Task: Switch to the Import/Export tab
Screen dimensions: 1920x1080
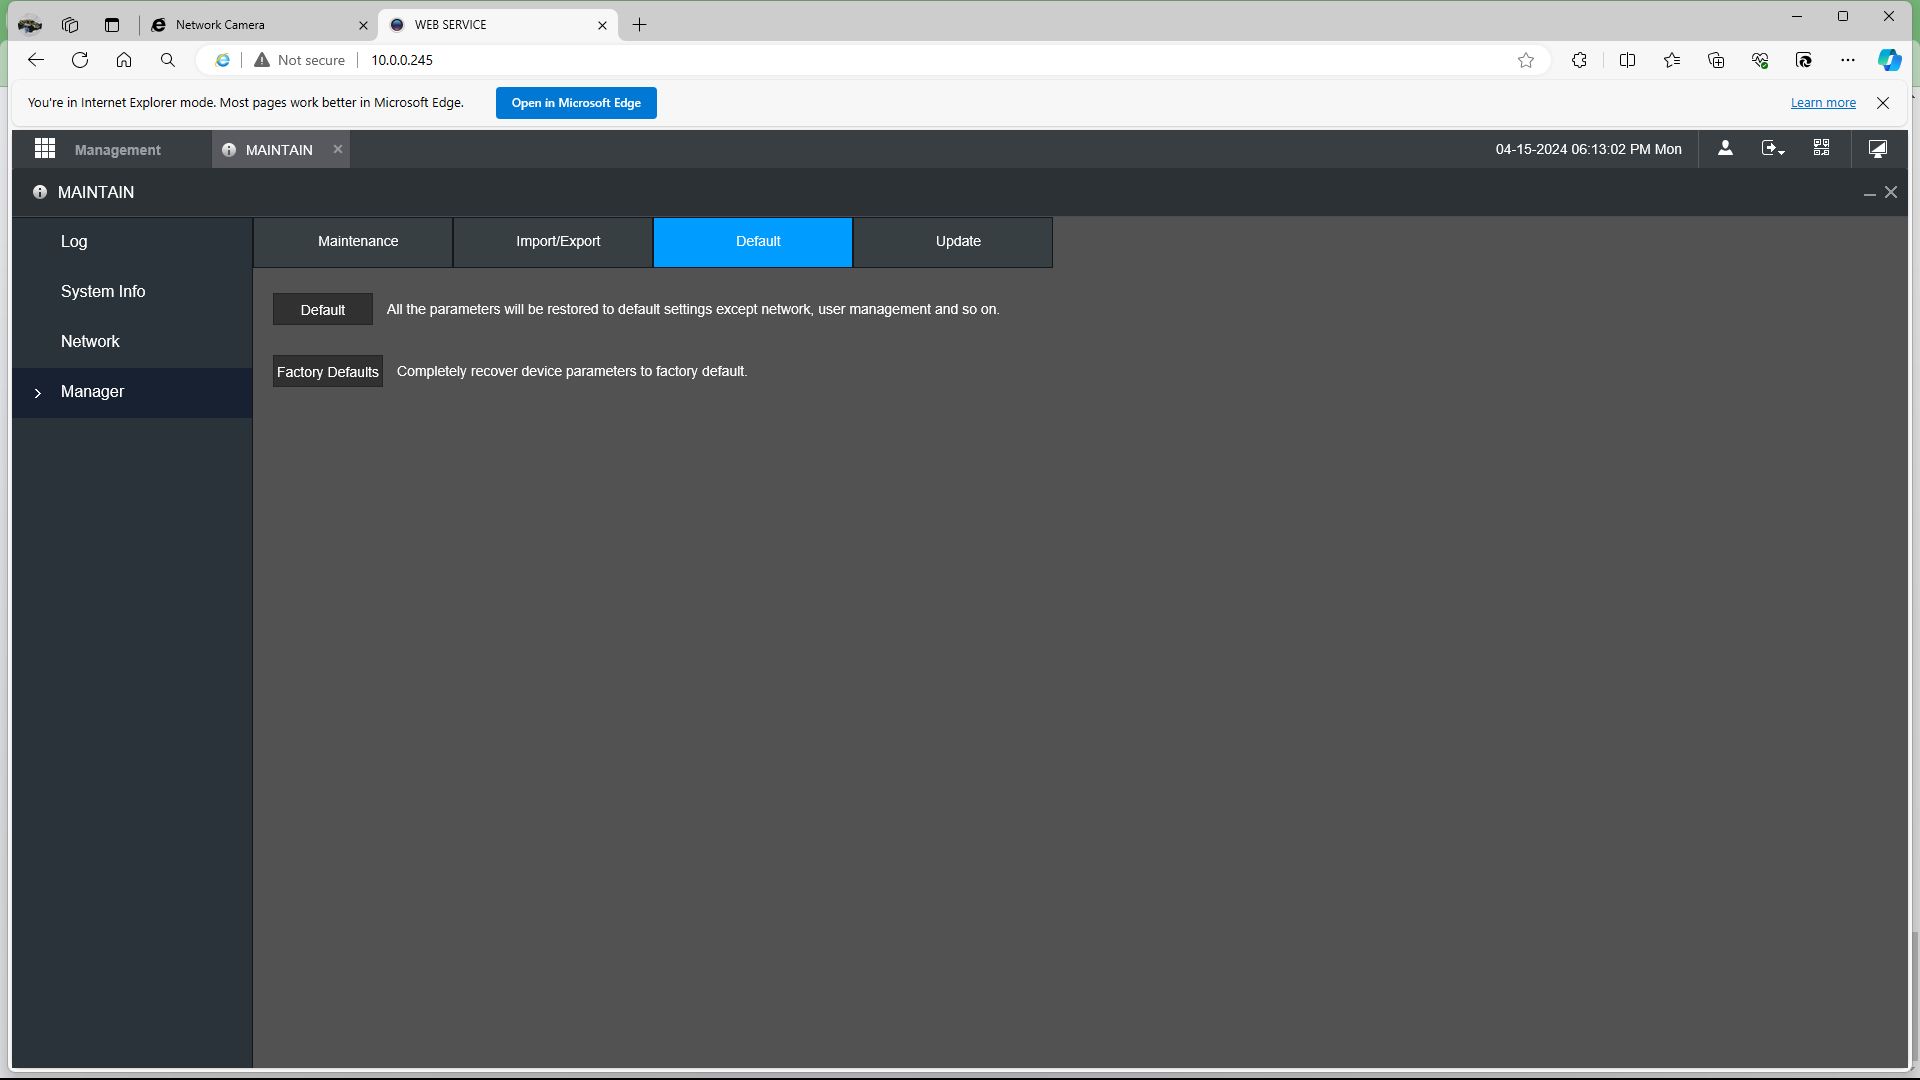Action: coord(553,242)
